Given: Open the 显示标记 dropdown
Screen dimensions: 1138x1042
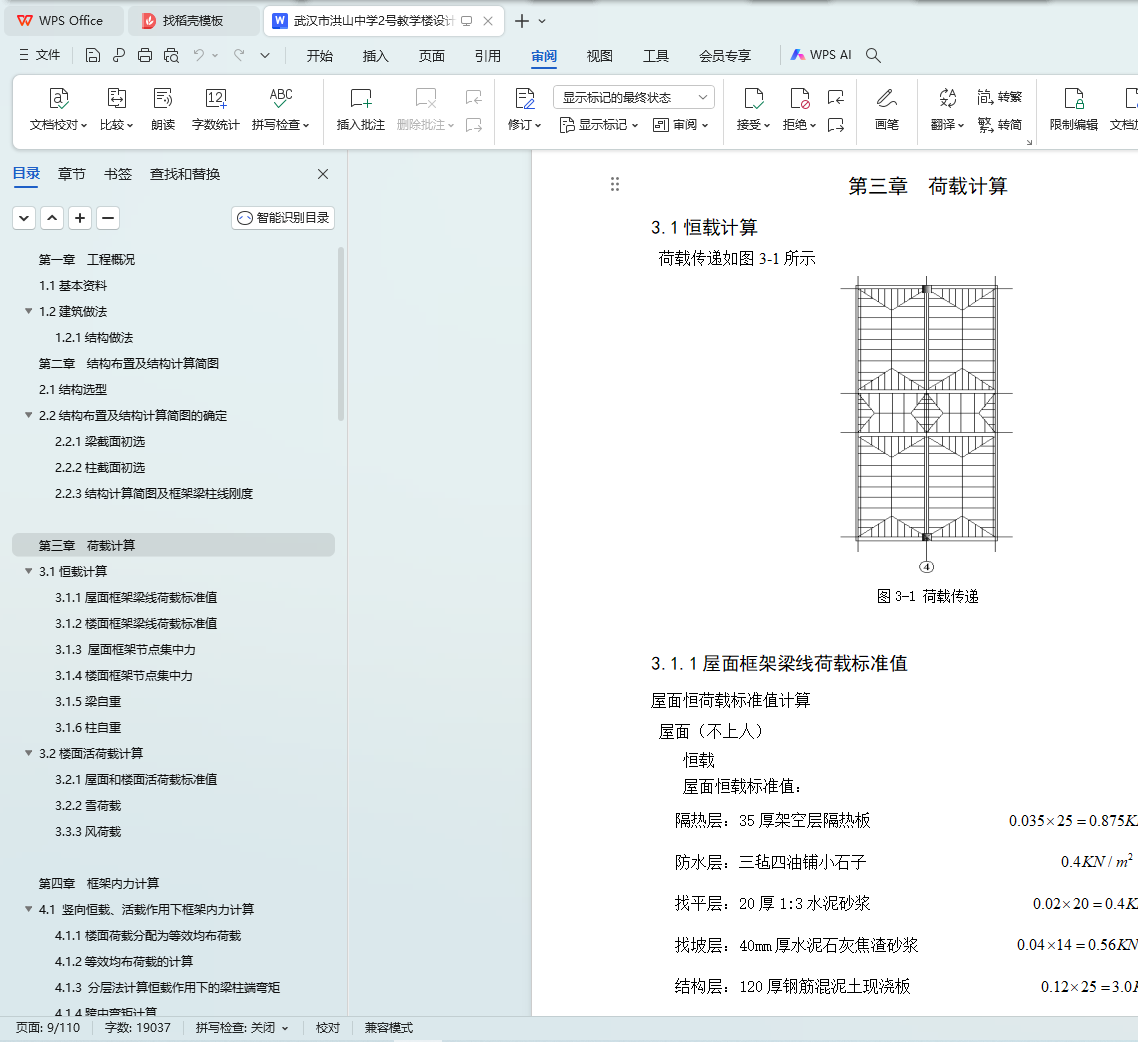Looking at the screenshot, I should 599,125.
